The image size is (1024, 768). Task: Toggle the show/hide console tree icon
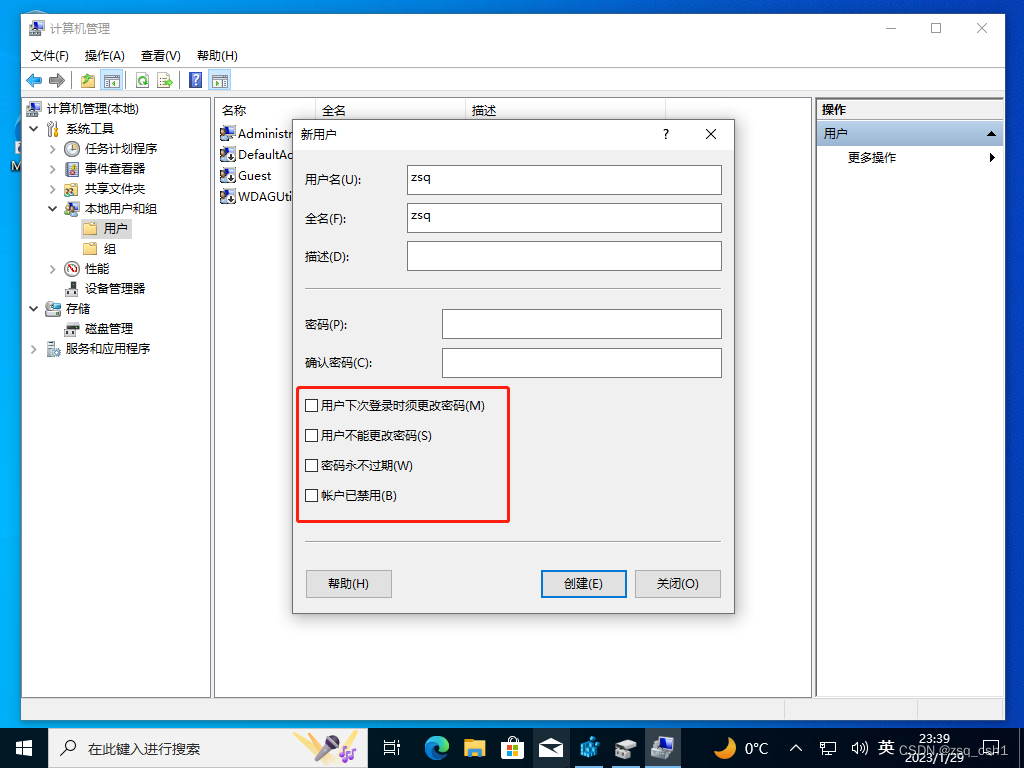pyautogui.click(x=112, y=80)
